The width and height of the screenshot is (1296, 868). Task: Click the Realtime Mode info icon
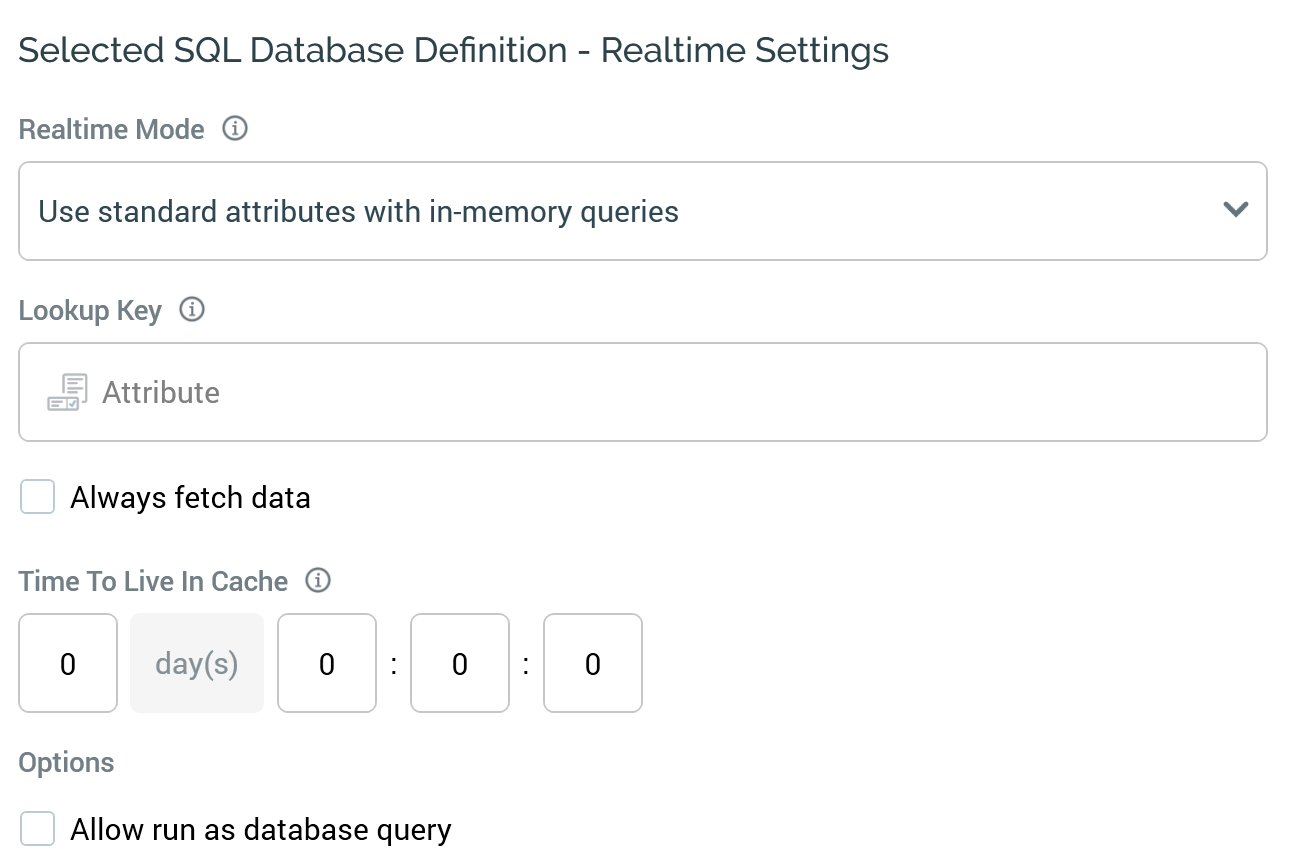click(x=235, y=129)
